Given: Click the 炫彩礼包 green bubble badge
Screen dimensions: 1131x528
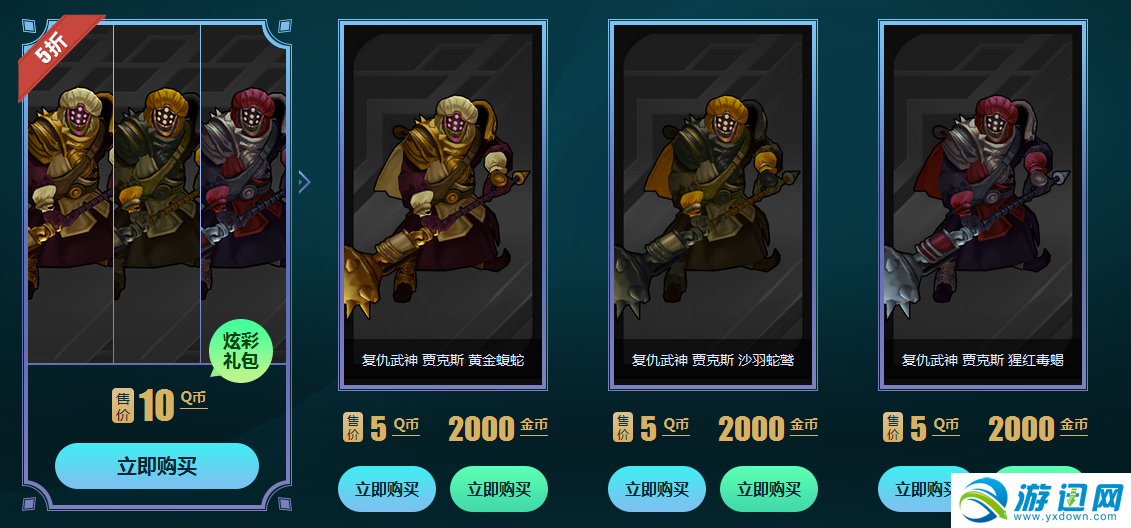Looking at the screenshot, I should coord(240,350).
